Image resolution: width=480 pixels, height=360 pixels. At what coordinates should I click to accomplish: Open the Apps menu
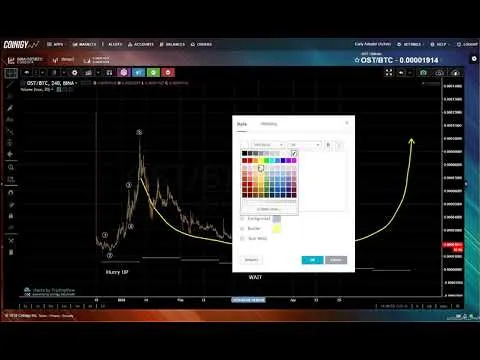point(55,44)
